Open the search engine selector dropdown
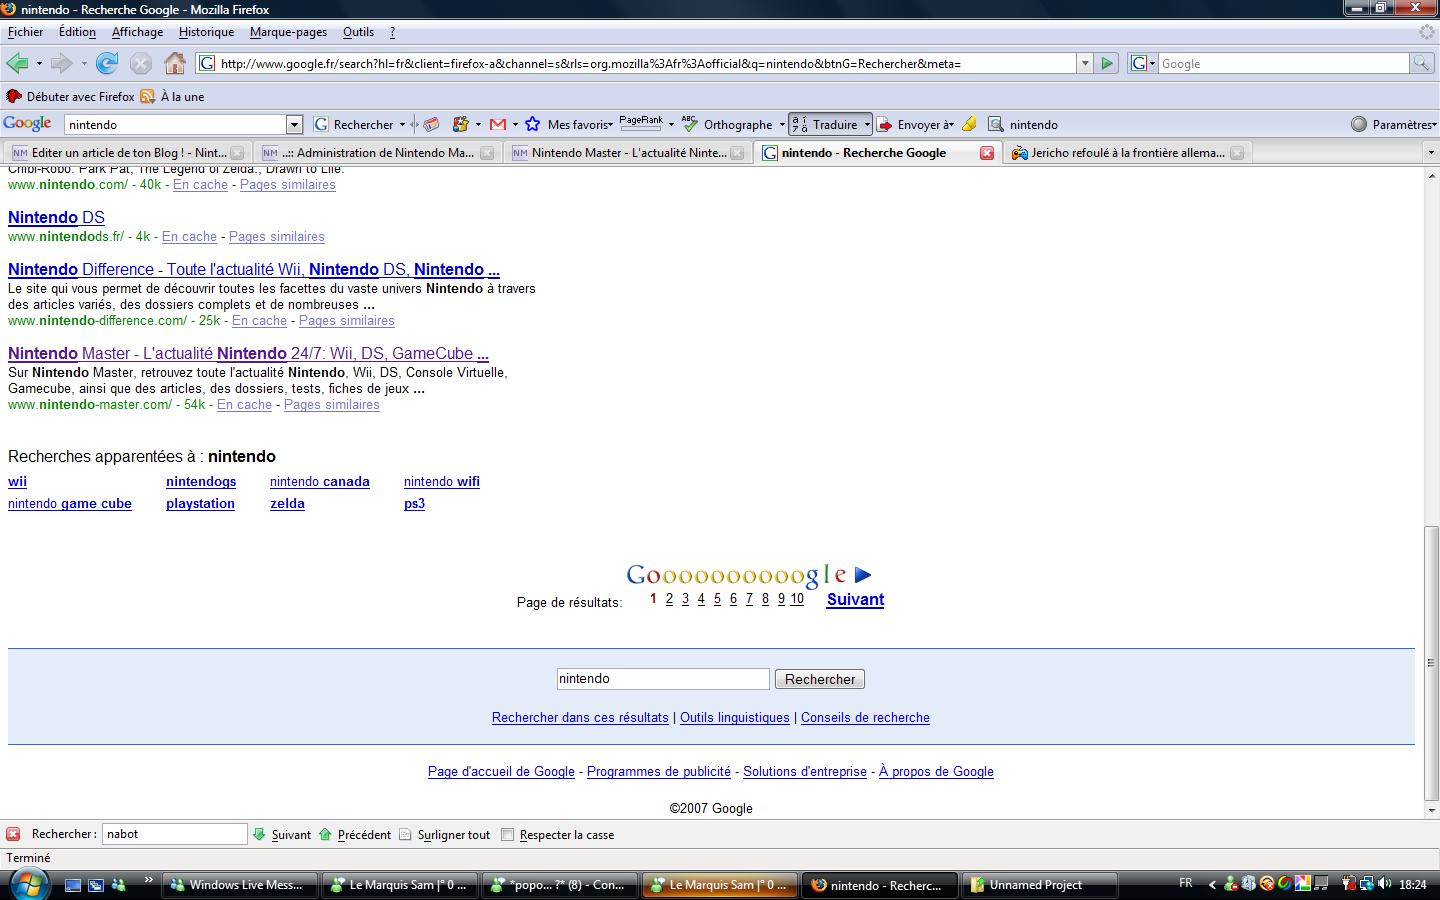Image resolution: width=1440 pixels, height=900 pixels. point(1142,64)
